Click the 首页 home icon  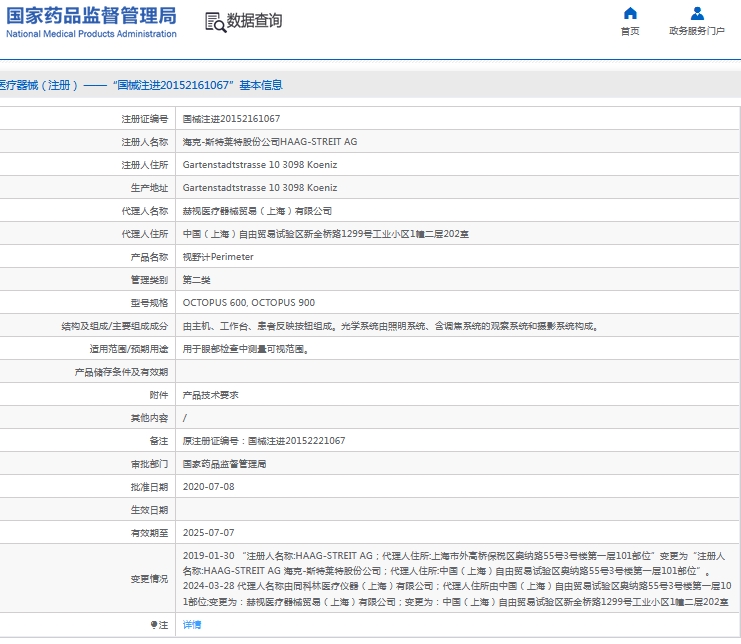(630, 13)
